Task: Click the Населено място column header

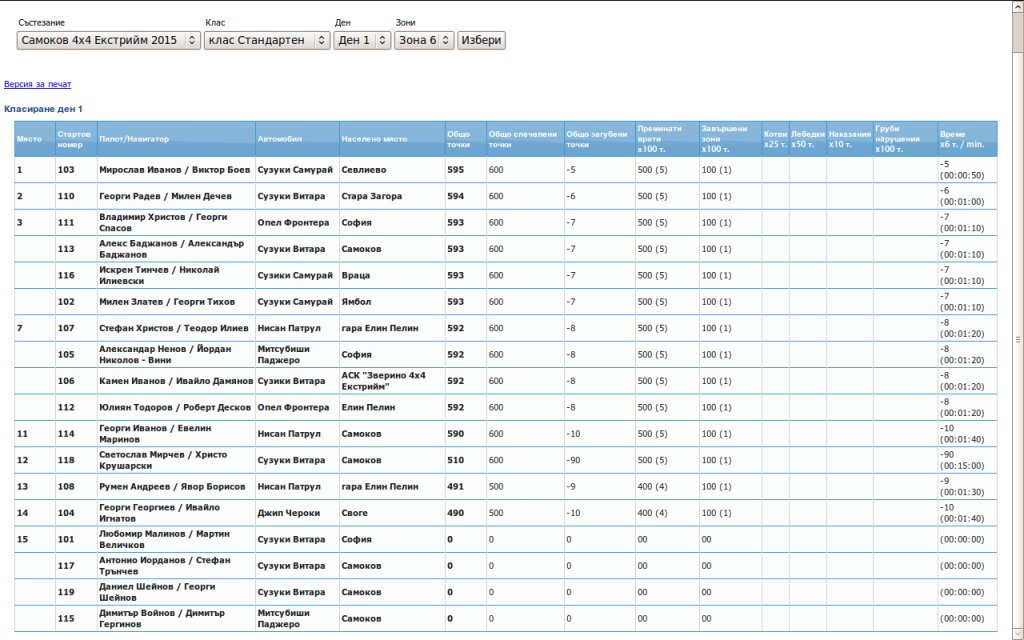Action: click(x=374, y=139)
